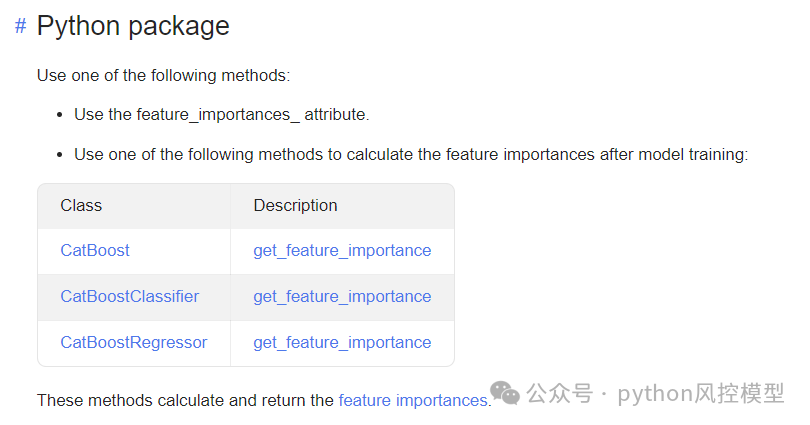
Task: Follow the "feature importances" link
Action: 412,400
